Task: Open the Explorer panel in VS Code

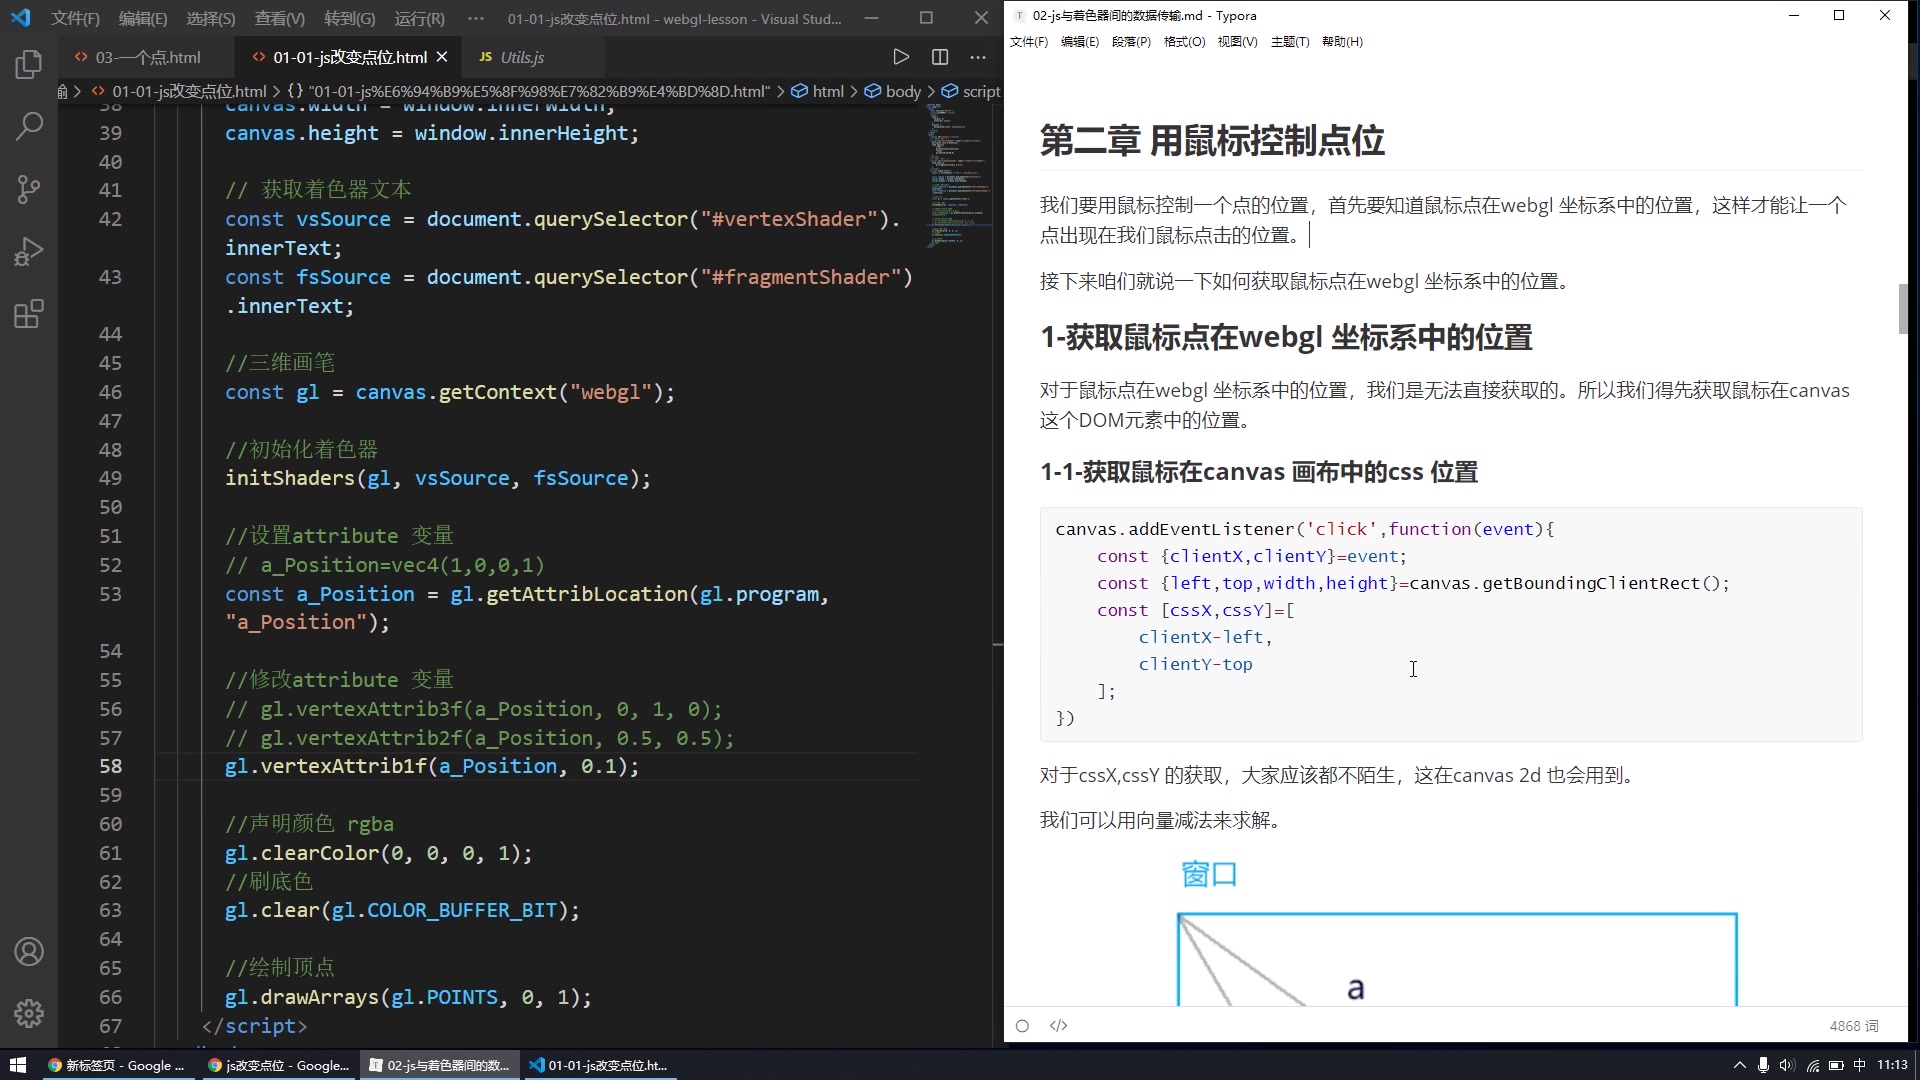Action: 29,65
